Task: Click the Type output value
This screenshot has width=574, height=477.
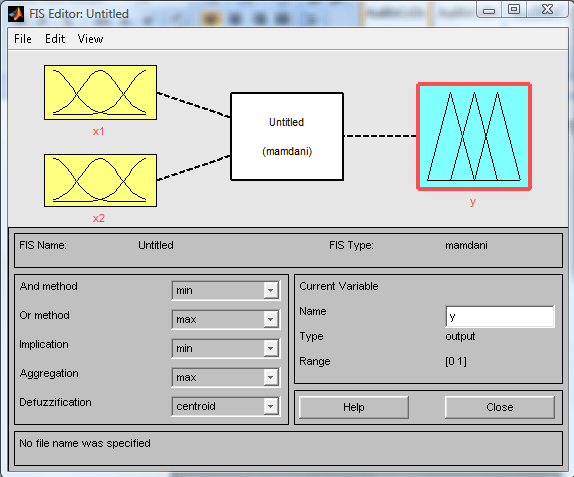Action: tap(460, 336)
